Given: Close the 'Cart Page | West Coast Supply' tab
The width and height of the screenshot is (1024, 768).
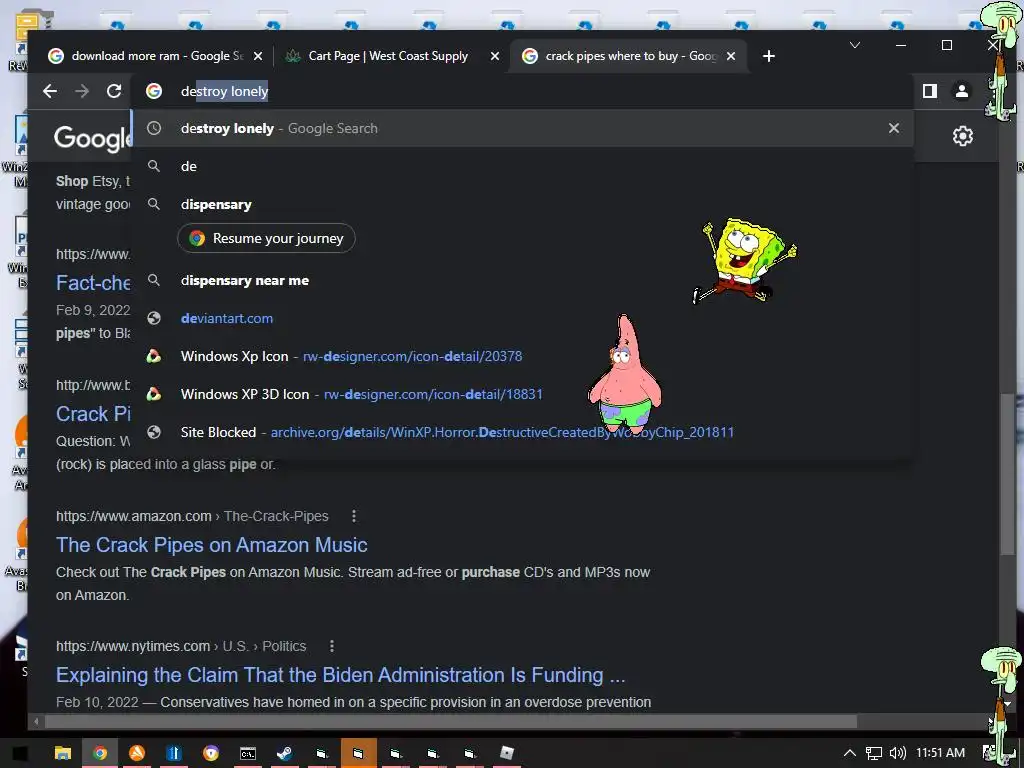Looking at the screenshot, I should pos(494,56).
